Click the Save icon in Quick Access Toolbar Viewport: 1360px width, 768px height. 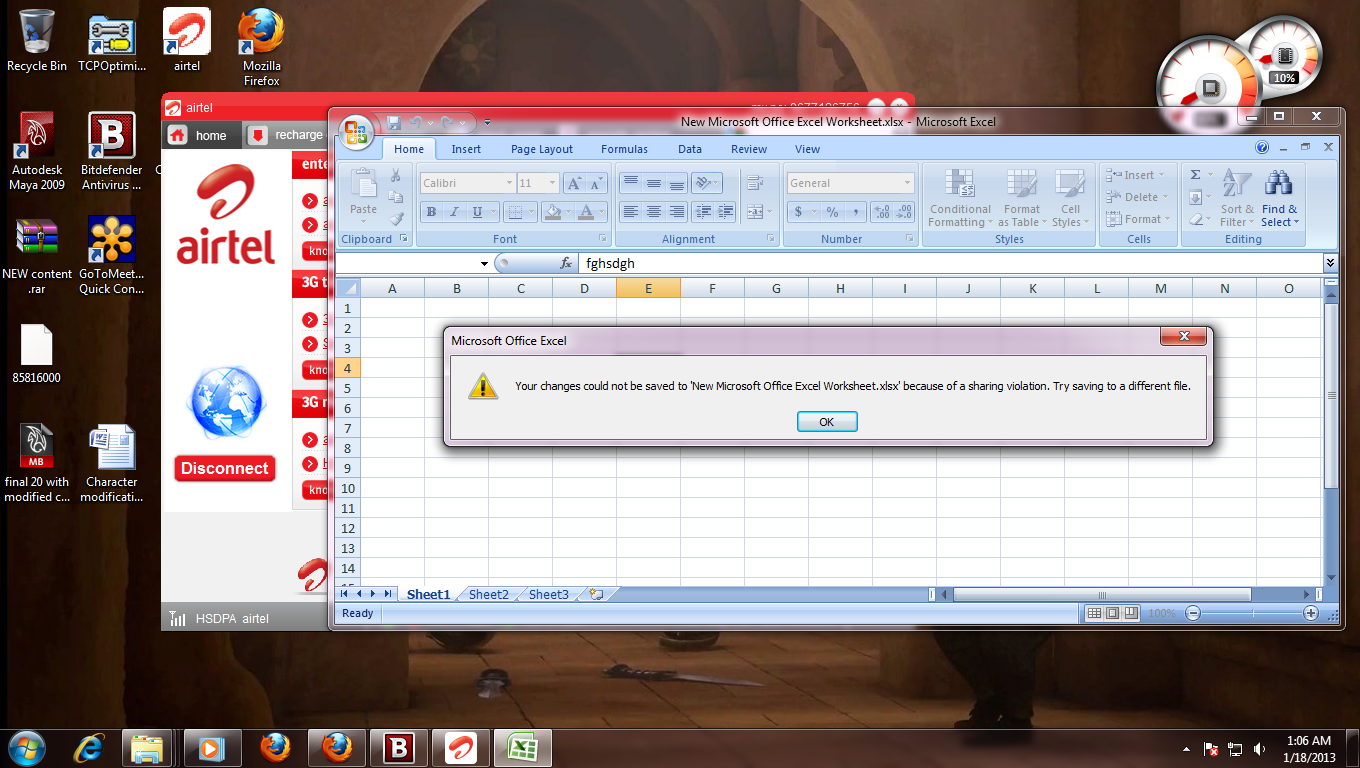pyautogui.click(x=394, y=123)
